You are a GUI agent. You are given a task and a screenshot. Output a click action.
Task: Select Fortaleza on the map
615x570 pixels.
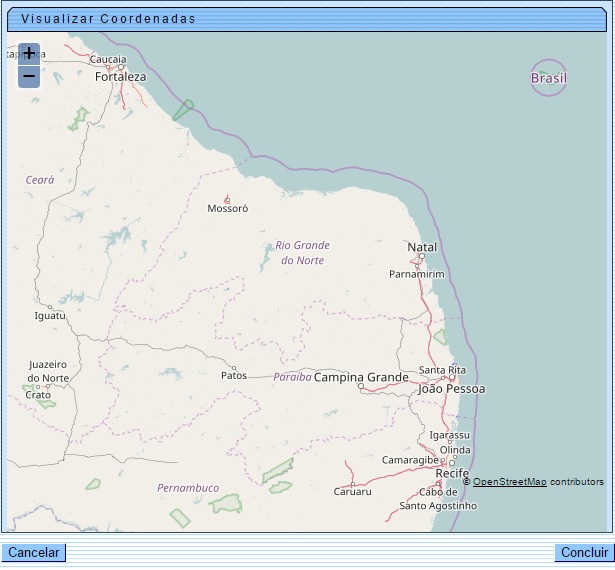(120, 77)
